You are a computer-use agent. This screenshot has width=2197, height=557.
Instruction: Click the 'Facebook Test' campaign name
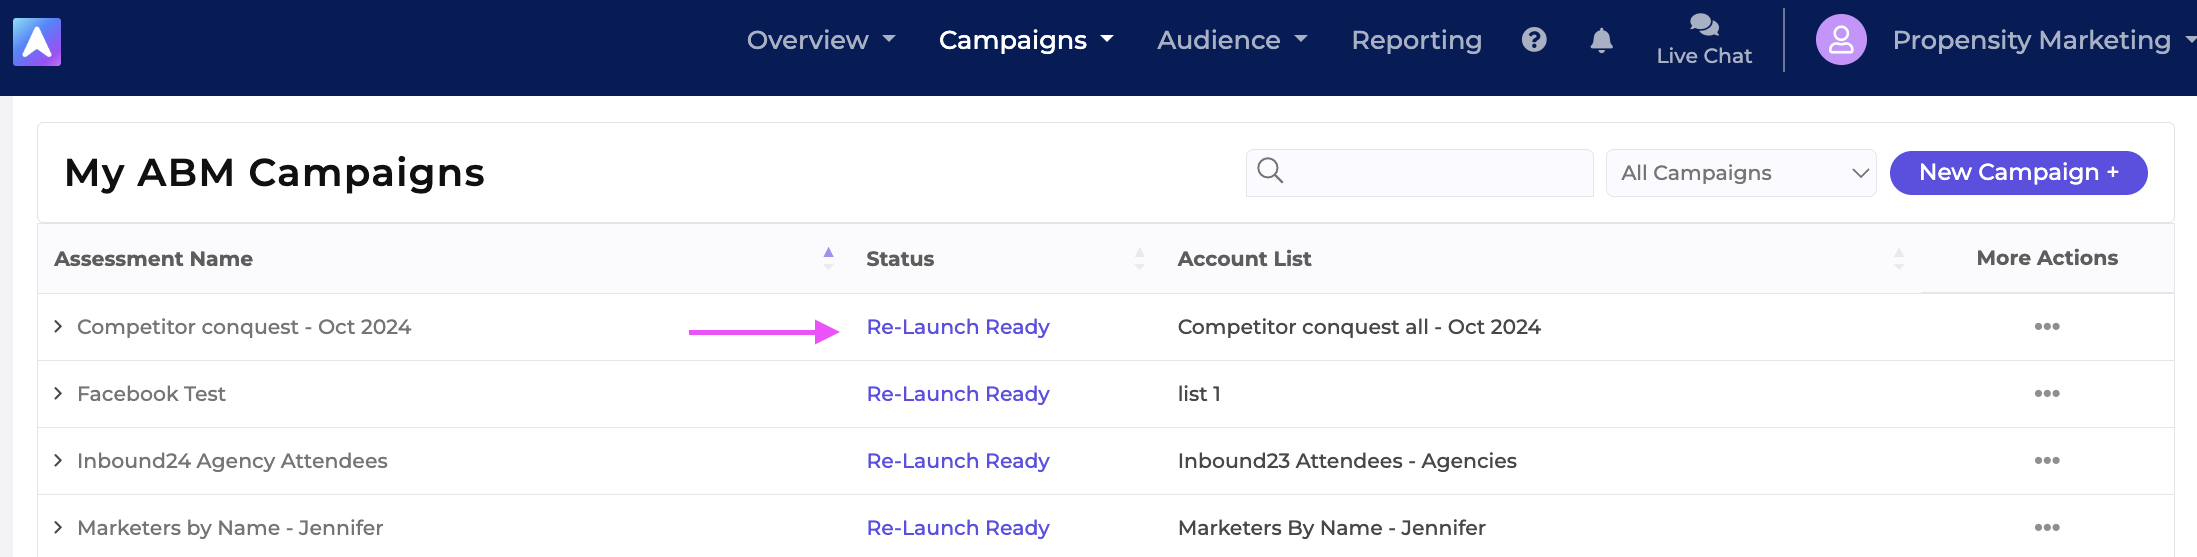point(151,394)
